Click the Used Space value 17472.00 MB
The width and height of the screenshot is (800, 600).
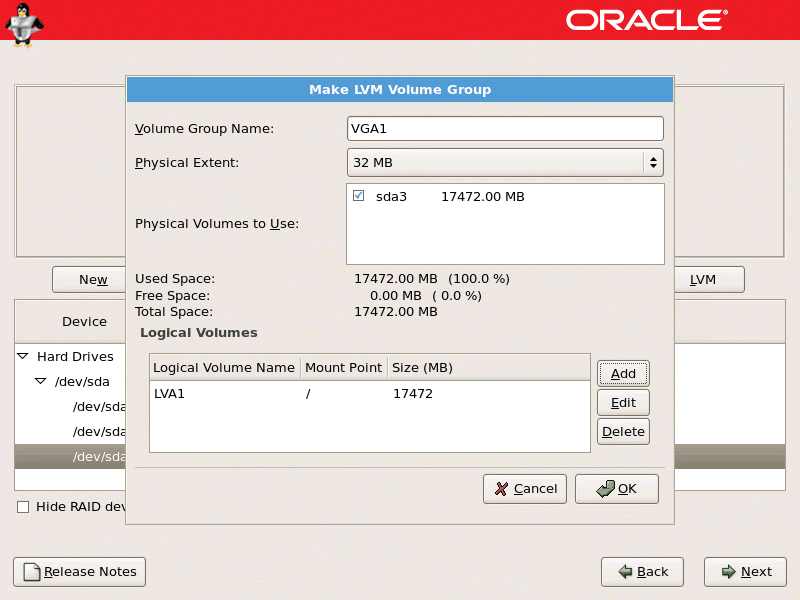point(396,279)
